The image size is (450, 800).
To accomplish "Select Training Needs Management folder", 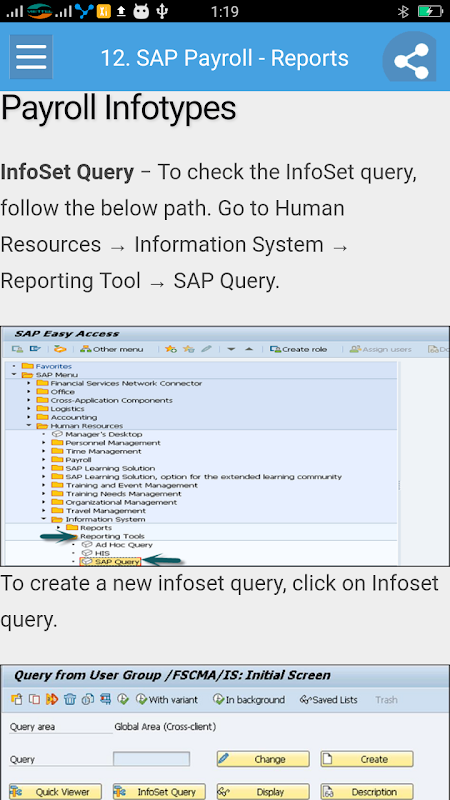I will tap(116, 494).
